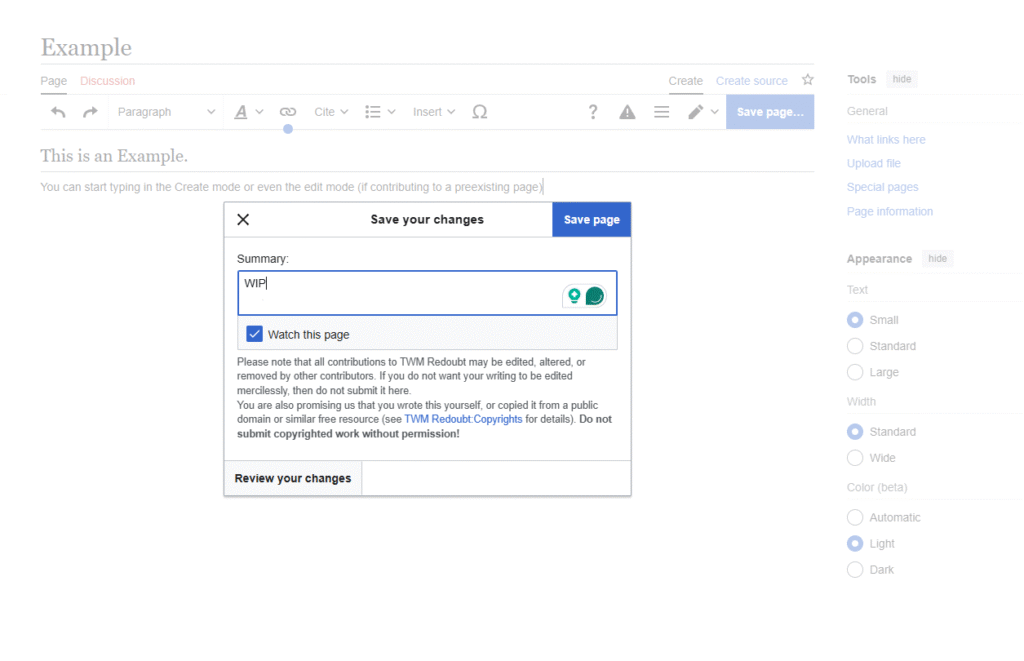Click the undo arrow icon
The height and width of the screenshot is (661, 1024).
(58, 112)
